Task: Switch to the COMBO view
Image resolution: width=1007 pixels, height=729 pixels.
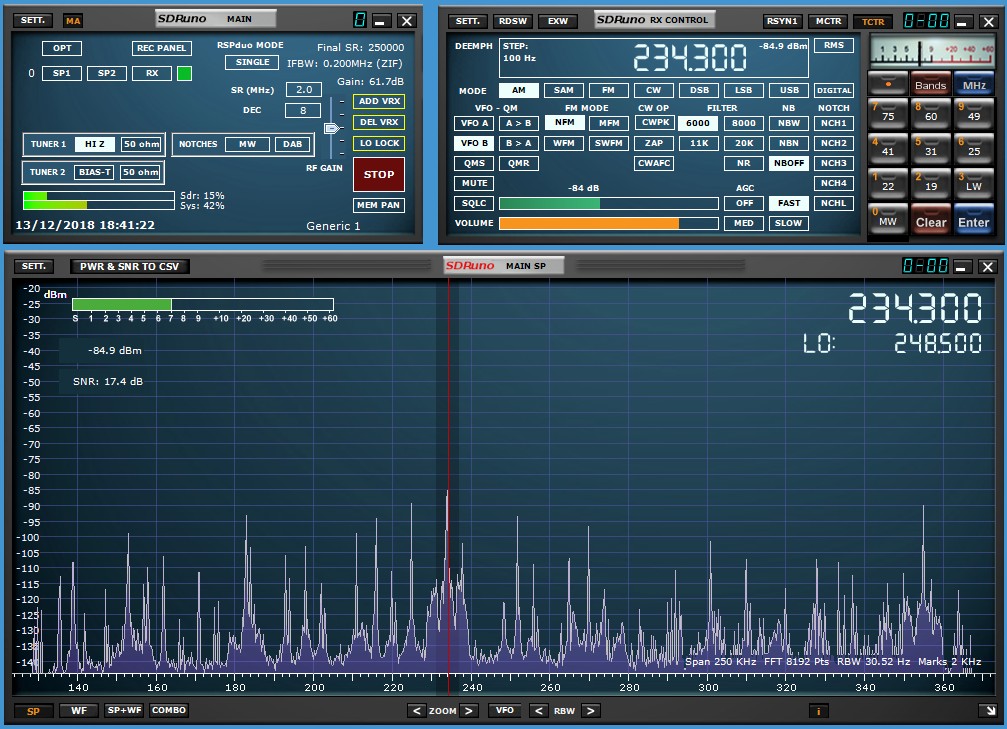Action: coord(169,710)
